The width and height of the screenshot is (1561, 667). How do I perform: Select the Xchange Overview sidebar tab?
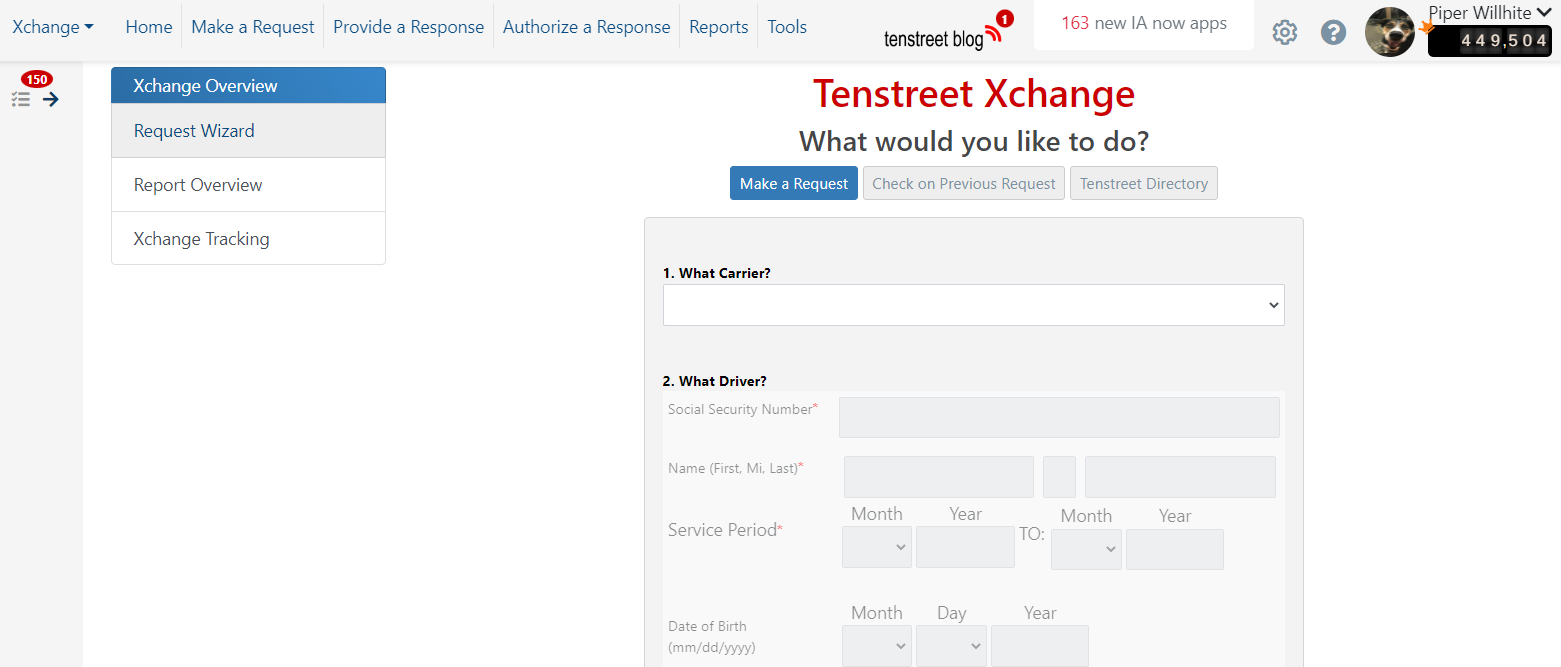(x=248, y=86)
